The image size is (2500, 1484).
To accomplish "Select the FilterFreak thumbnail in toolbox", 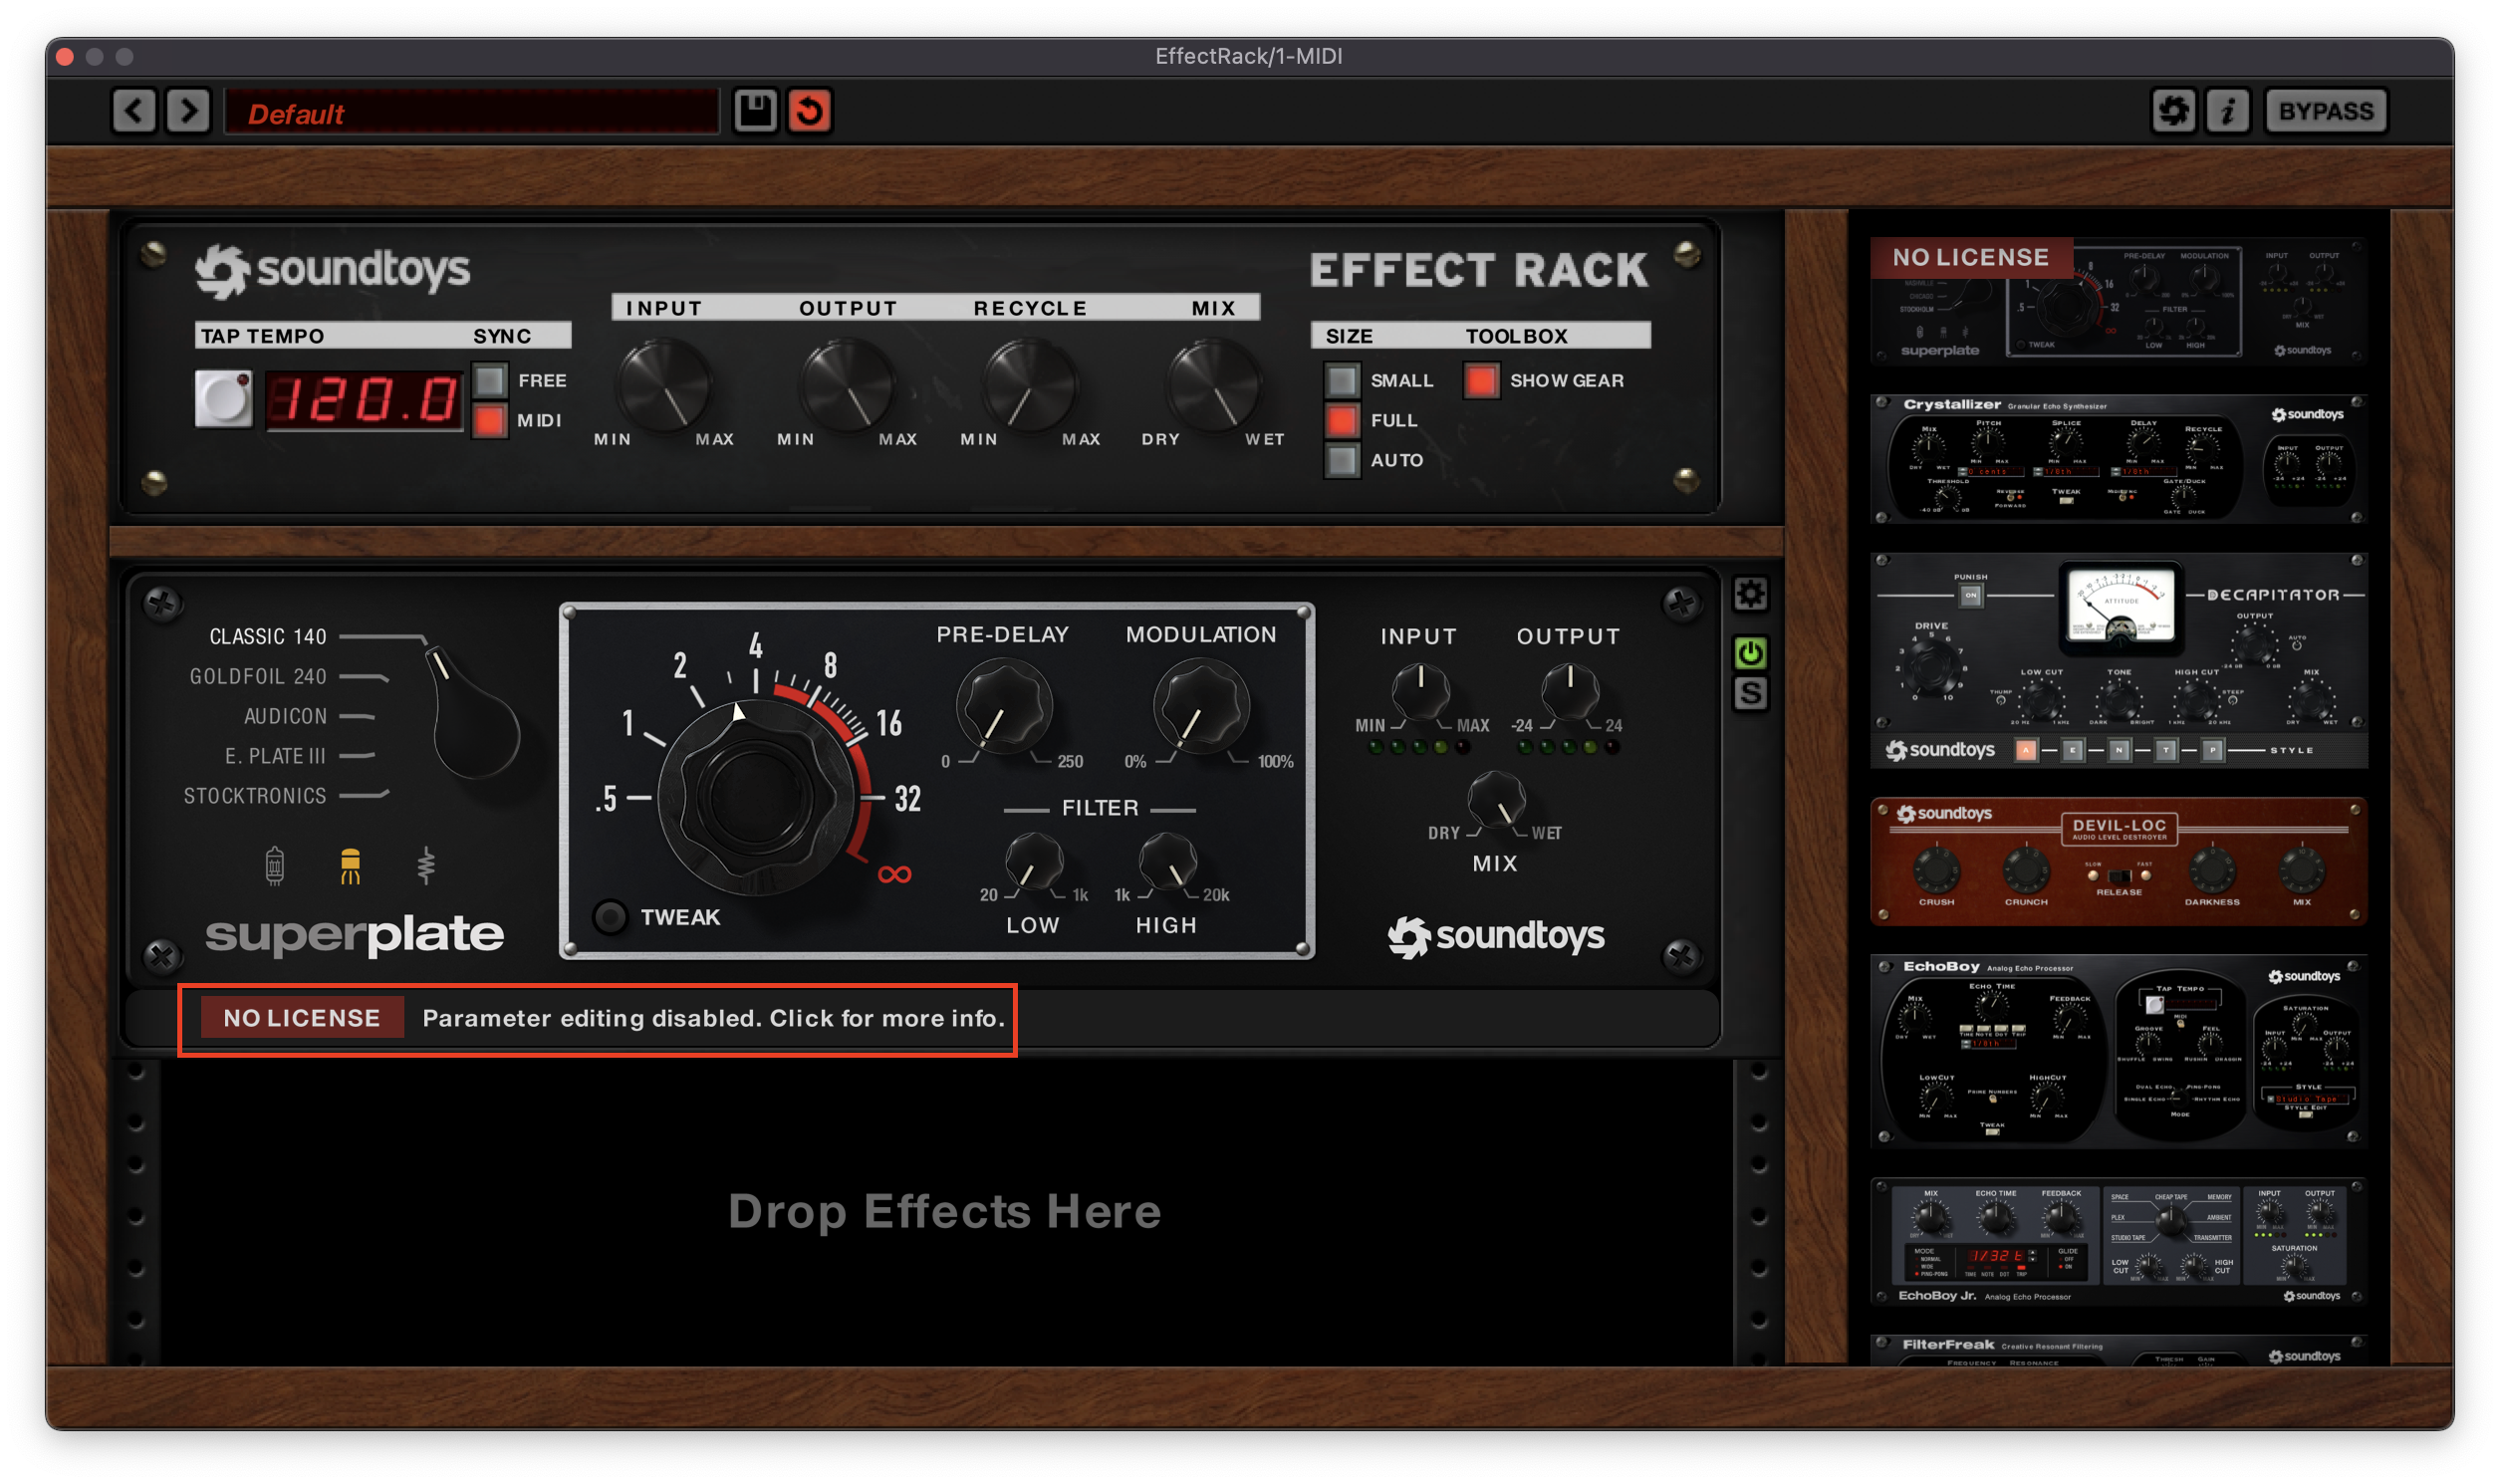I will pos(2118,1350).
